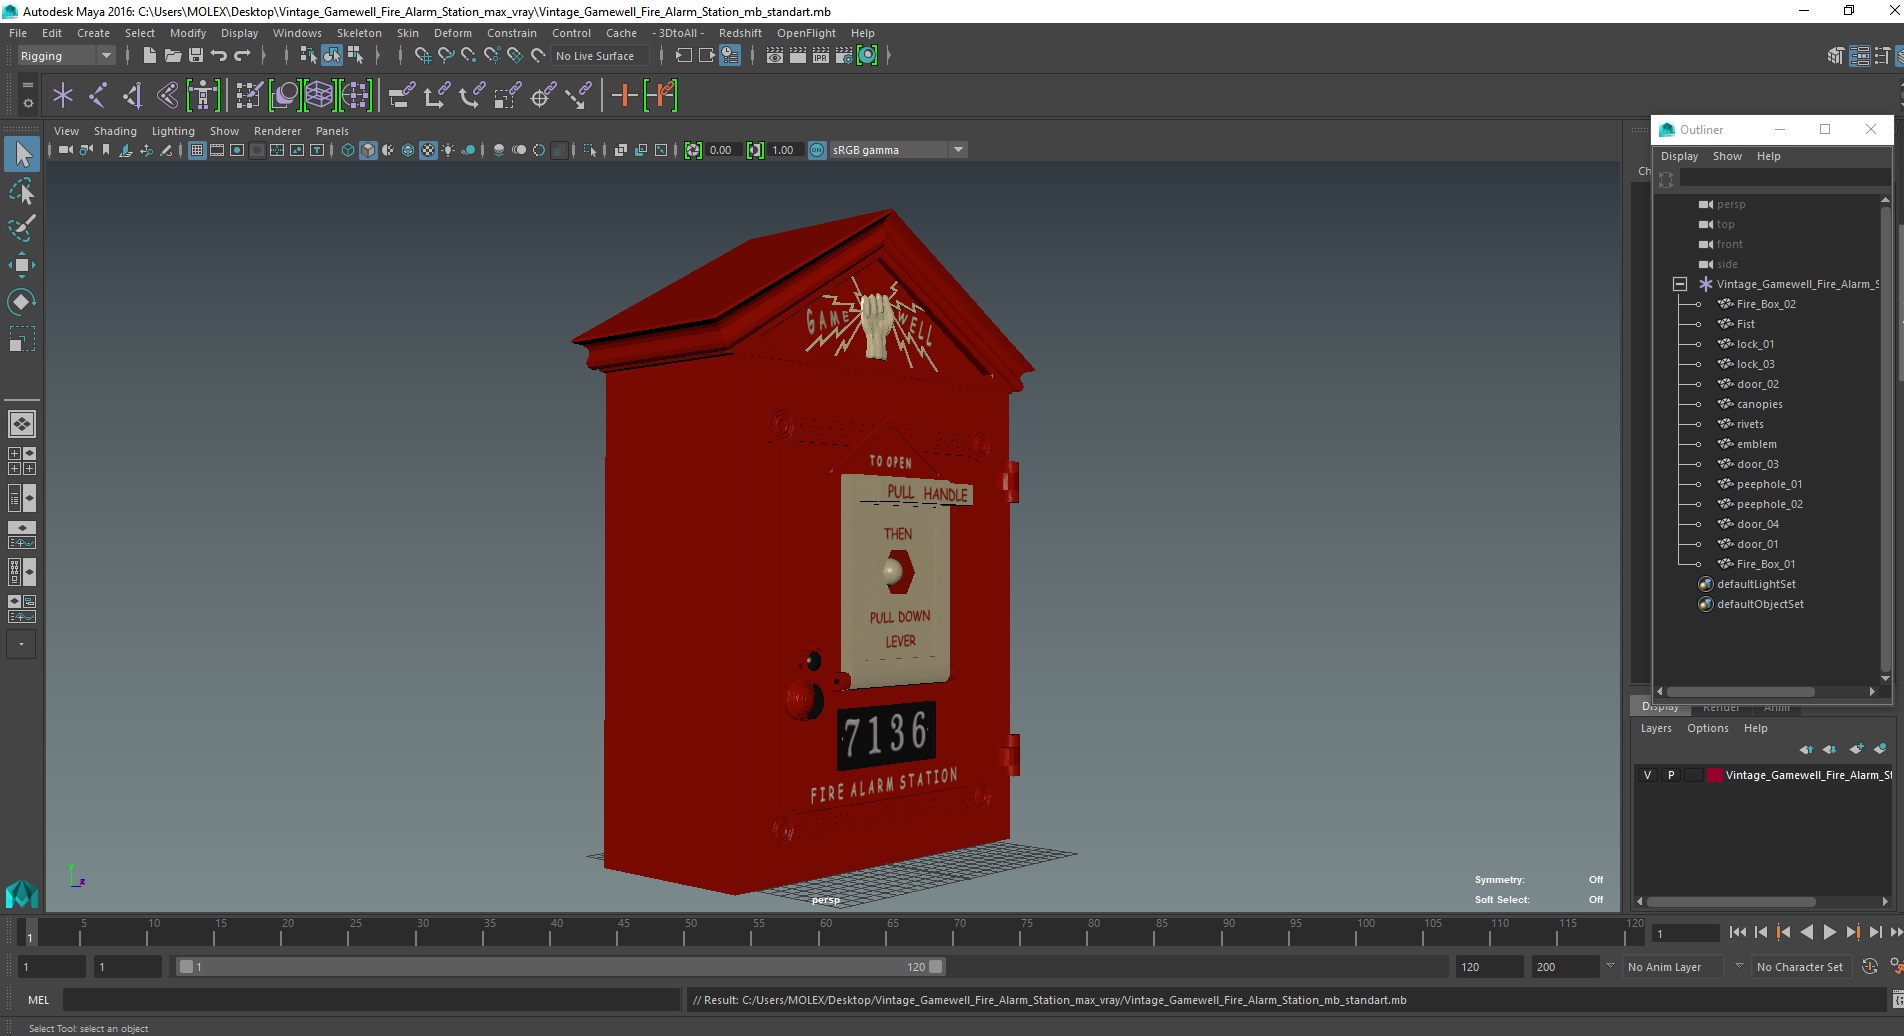
Task: Toggle the viewport grid display
Action: coord(197,150)
